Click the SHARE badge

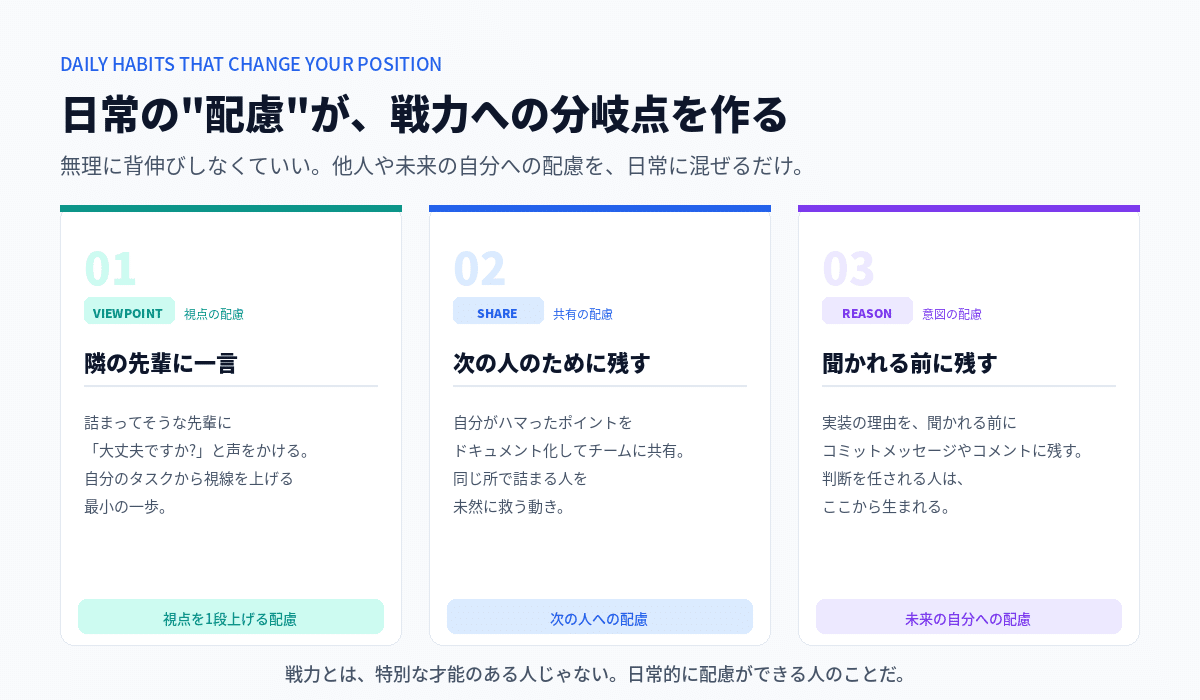498,312
